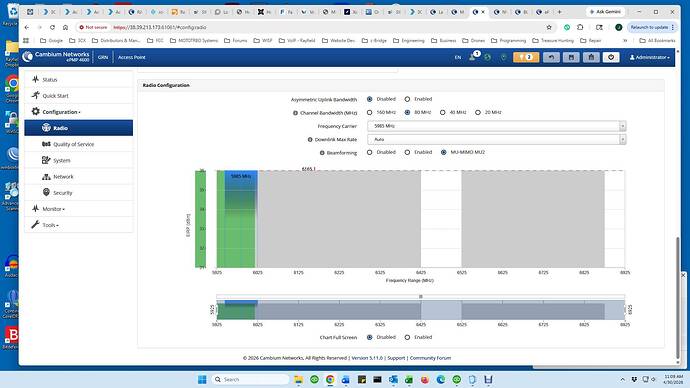Expand the Monitor sidebar section
690x388 pixels.
click(x=79, y=209)
